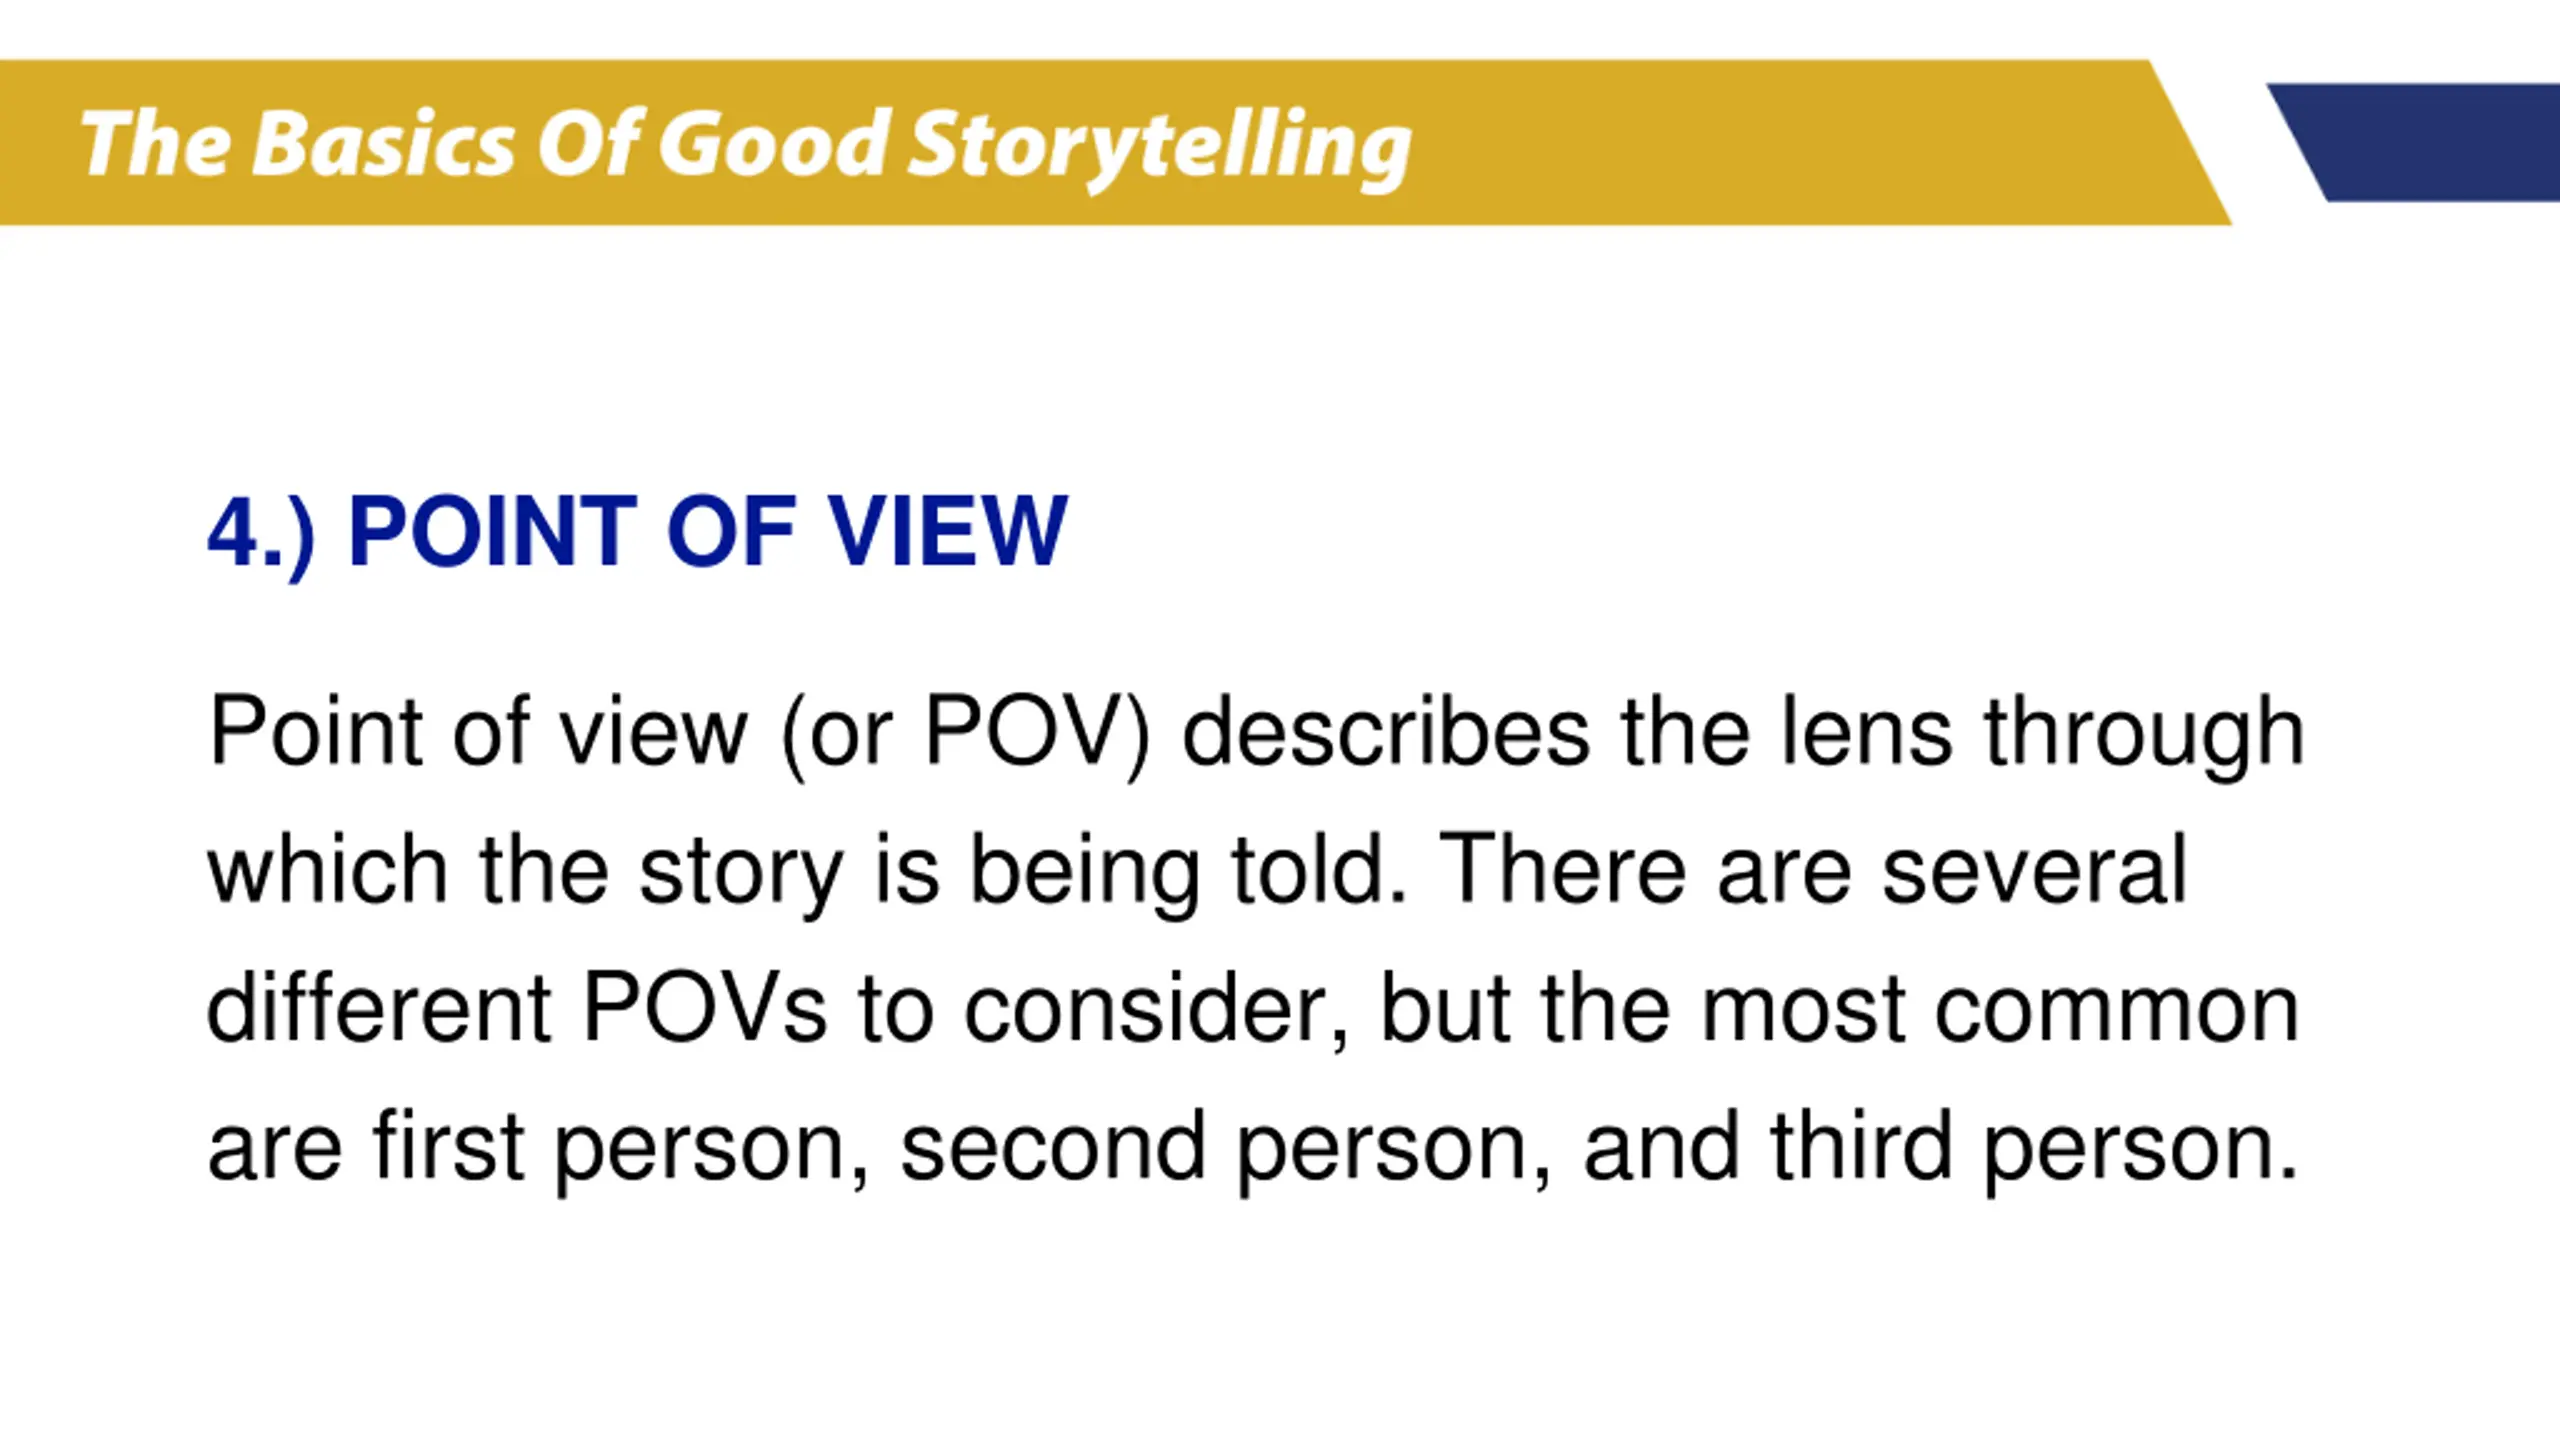Click the word 'through' ending the first line
Image resolution: width=2560 pixels, height=1440 pixels.
pyautogui.click(x=2144, y=737)
